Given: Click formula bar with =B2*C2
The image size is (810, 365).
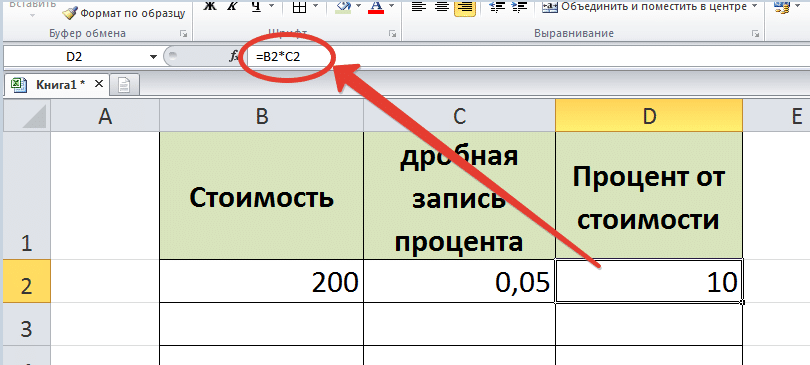Looking at the screenshot, I should [527, 56].
